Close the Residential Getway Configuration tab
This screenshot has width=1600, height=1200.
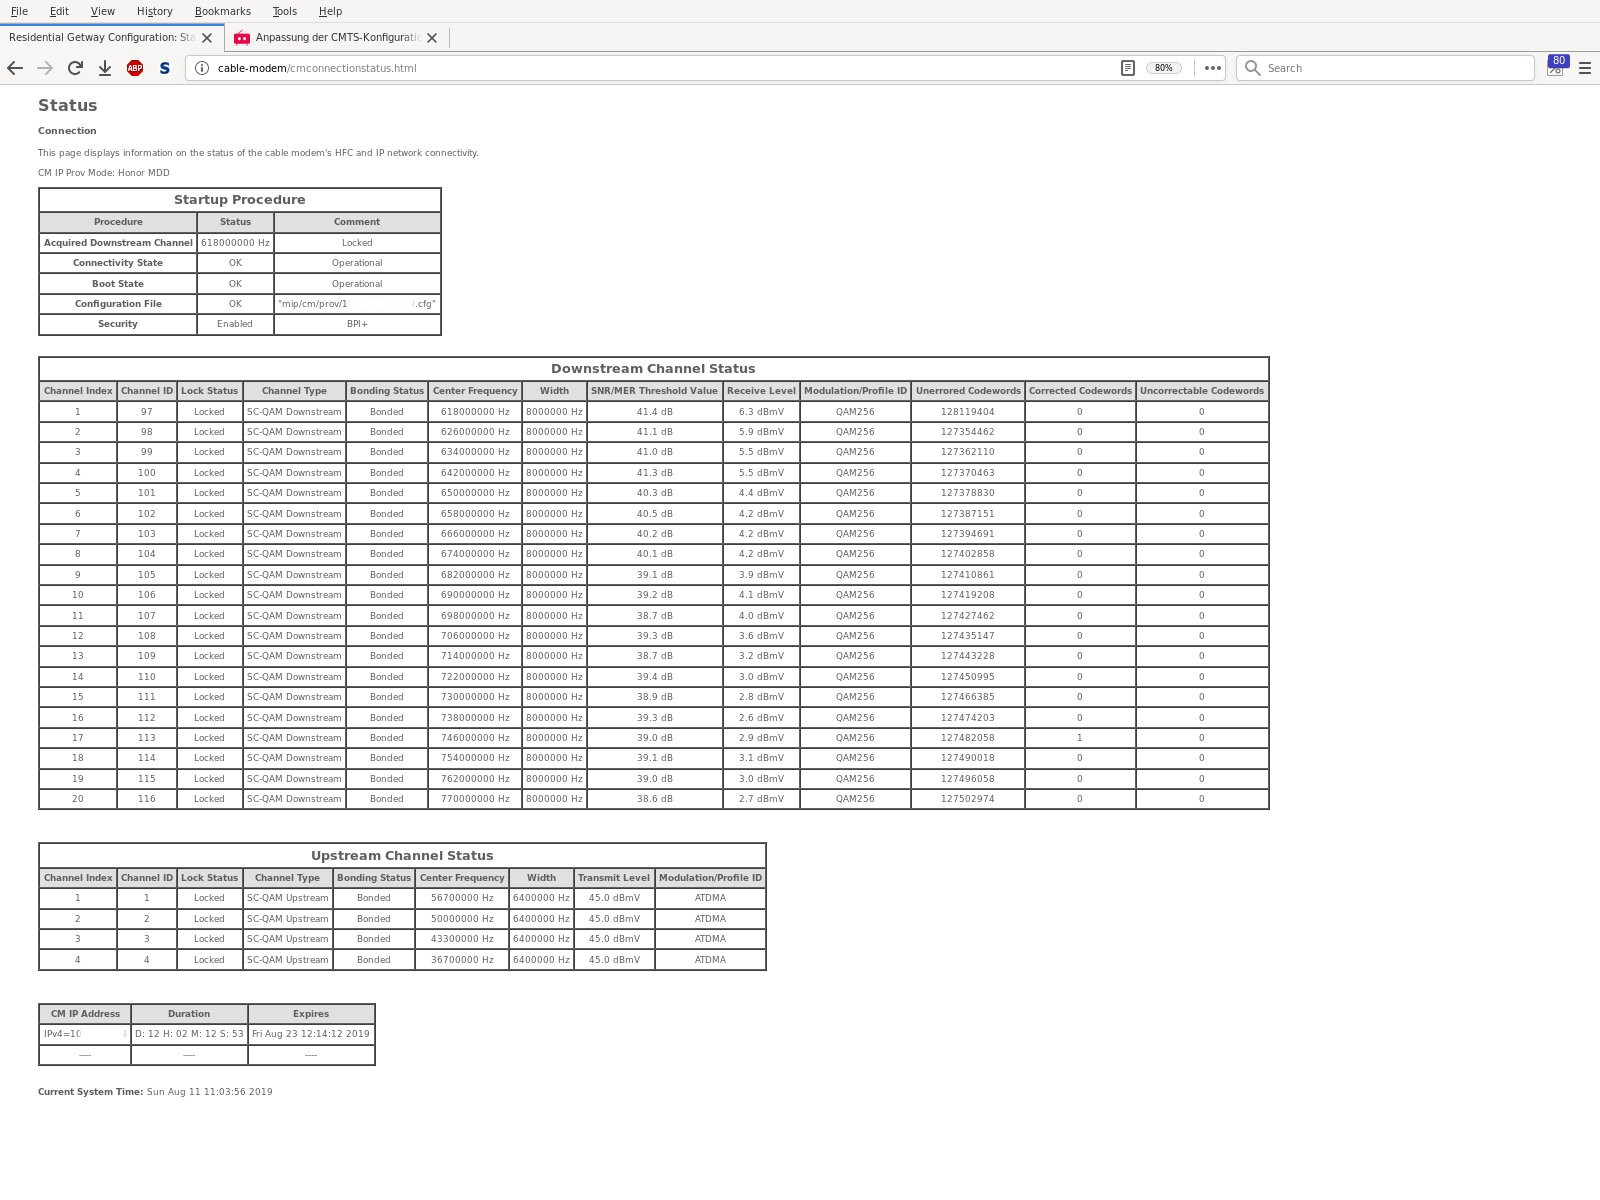(207, 38)
